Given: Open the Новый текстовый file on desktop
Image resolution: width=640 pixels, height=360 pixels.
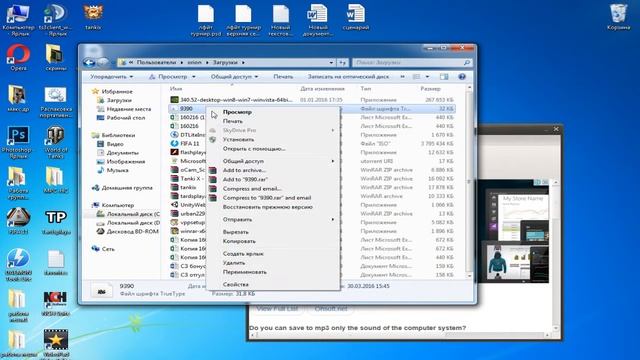Looking at the screenshot, I should [x=281, y=19].
